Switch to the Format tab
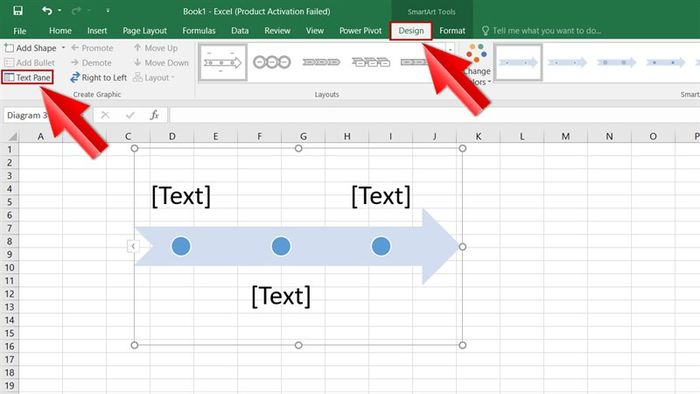700x394 pixels. [x=452, y=31]
